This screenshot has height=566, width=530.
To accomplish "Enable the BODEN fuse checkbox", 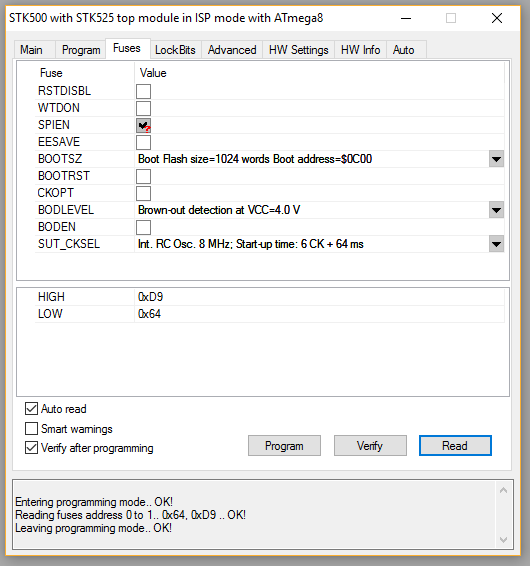I will [x=143, y=227].
